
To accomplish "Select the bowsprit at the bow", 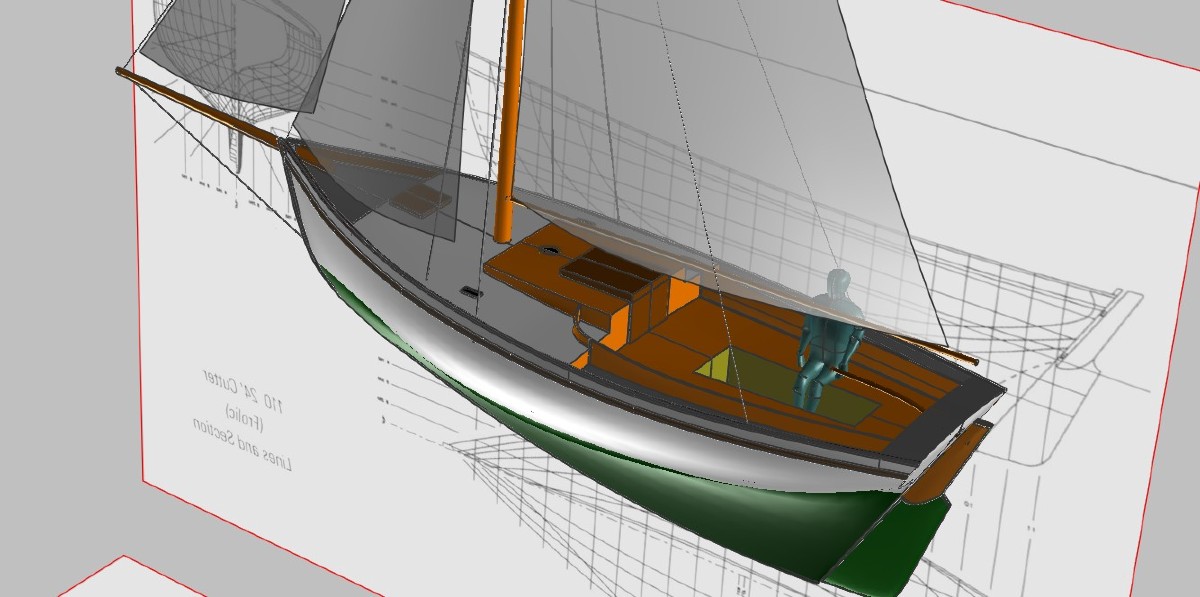I will click(x=200, y=105).
